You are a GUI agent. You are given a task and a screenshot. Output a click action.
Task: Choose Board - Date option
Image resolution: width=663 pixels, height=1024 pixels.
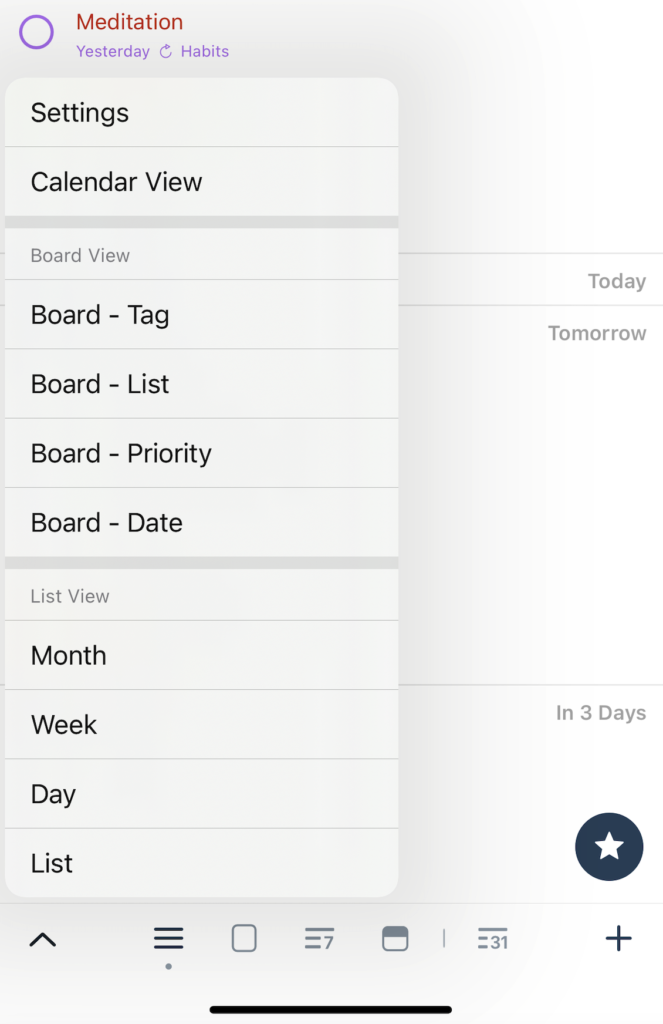(x=201, y=522)
